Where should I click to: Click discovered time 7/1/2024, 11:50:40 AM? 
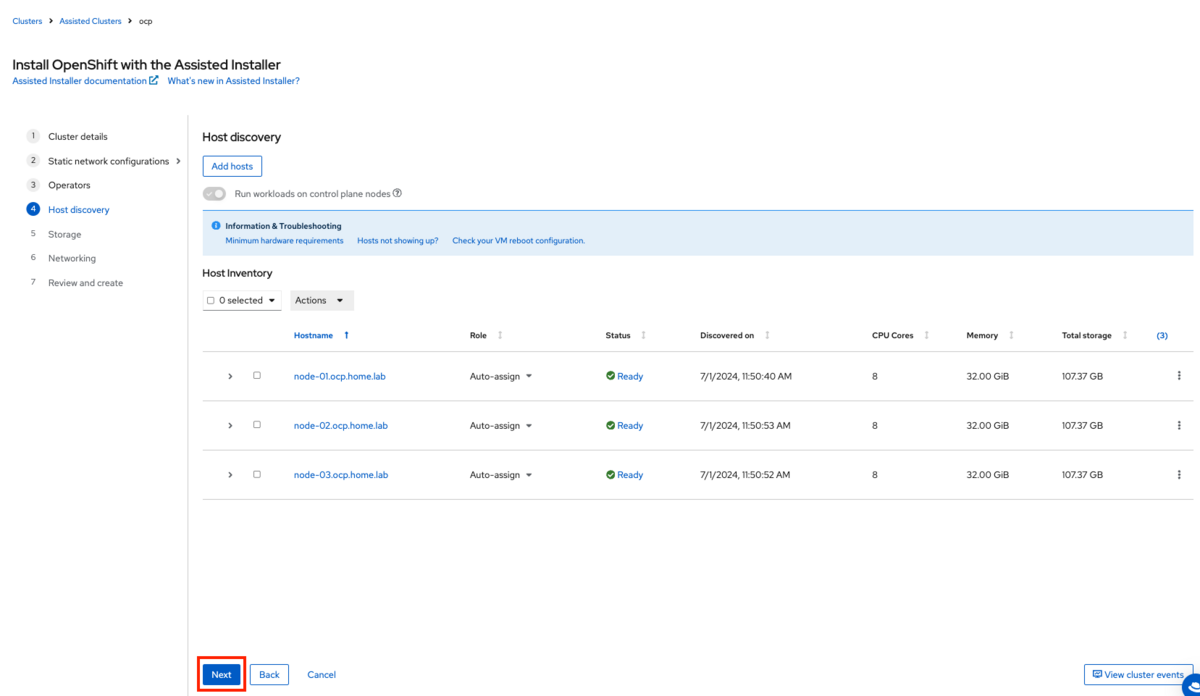[x=745, y=376]
